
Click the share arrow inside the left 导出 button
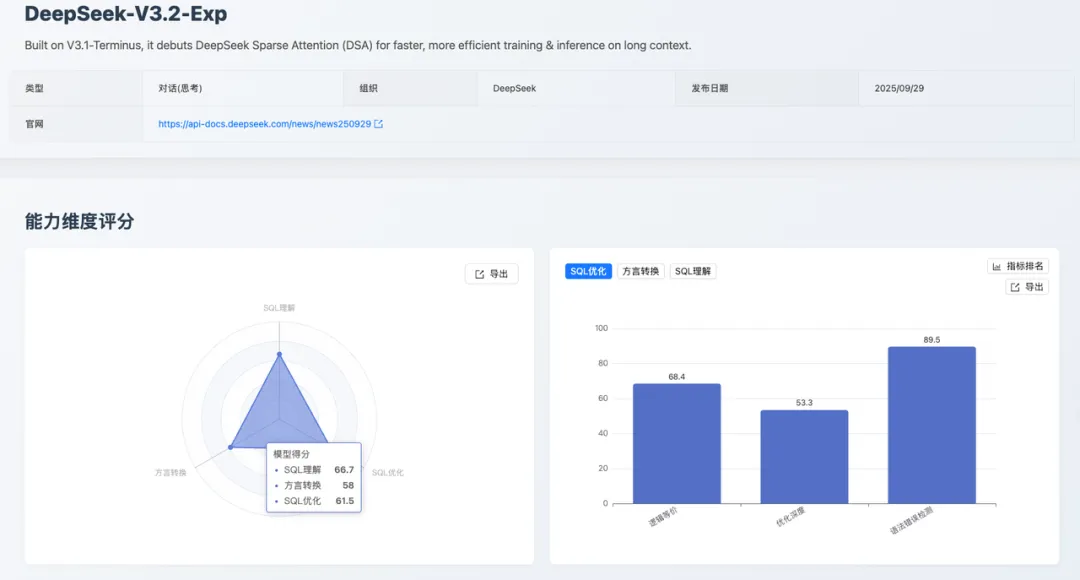pos(478,272)
